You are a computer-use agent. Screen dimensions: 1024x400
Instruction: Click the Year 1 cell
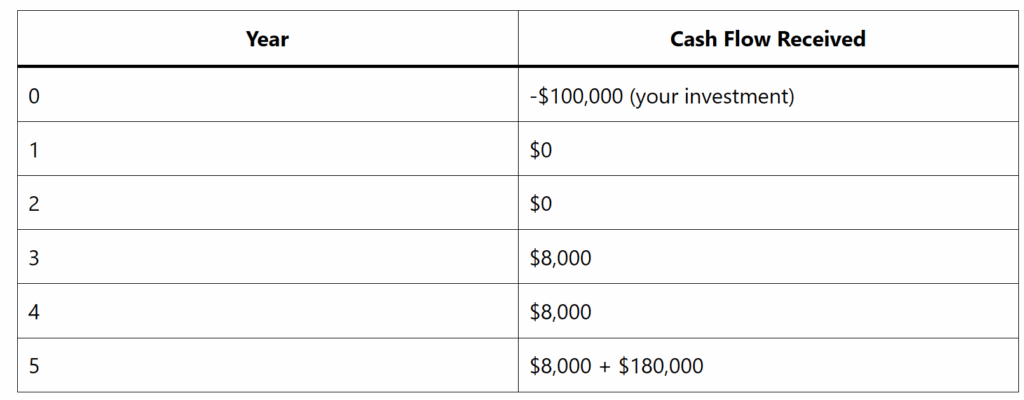[267, 149]
